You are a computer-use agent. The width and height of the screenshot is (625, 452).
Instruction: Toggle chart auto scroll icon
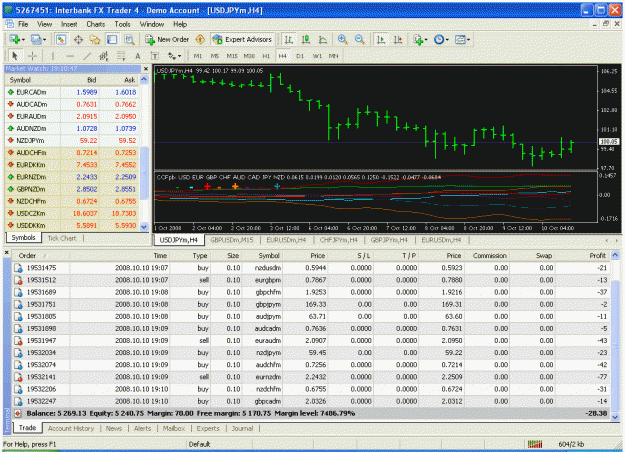click(381, 39)
